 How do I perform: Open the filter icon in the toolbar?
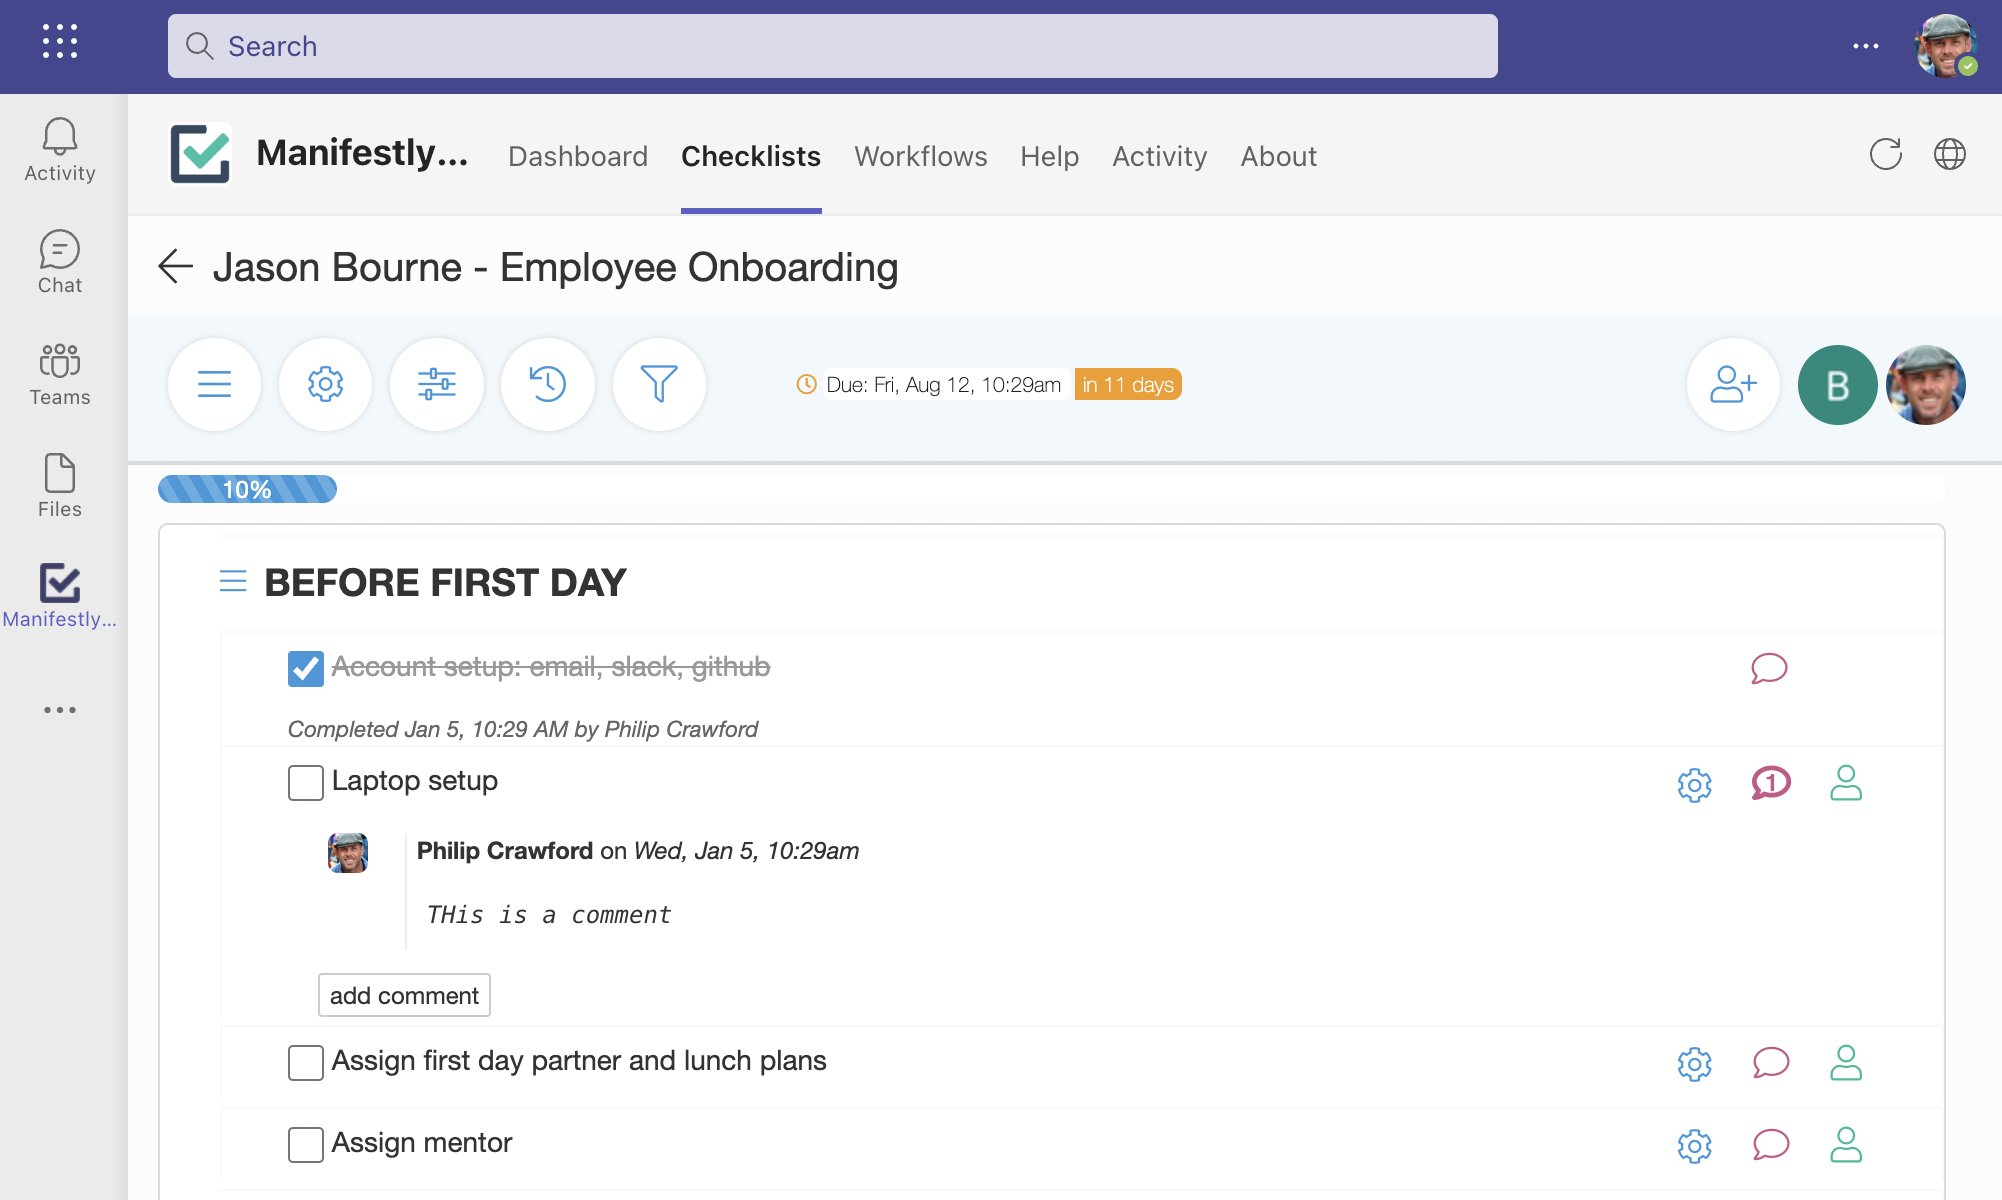pyautogui.click(x=659, y=384)
